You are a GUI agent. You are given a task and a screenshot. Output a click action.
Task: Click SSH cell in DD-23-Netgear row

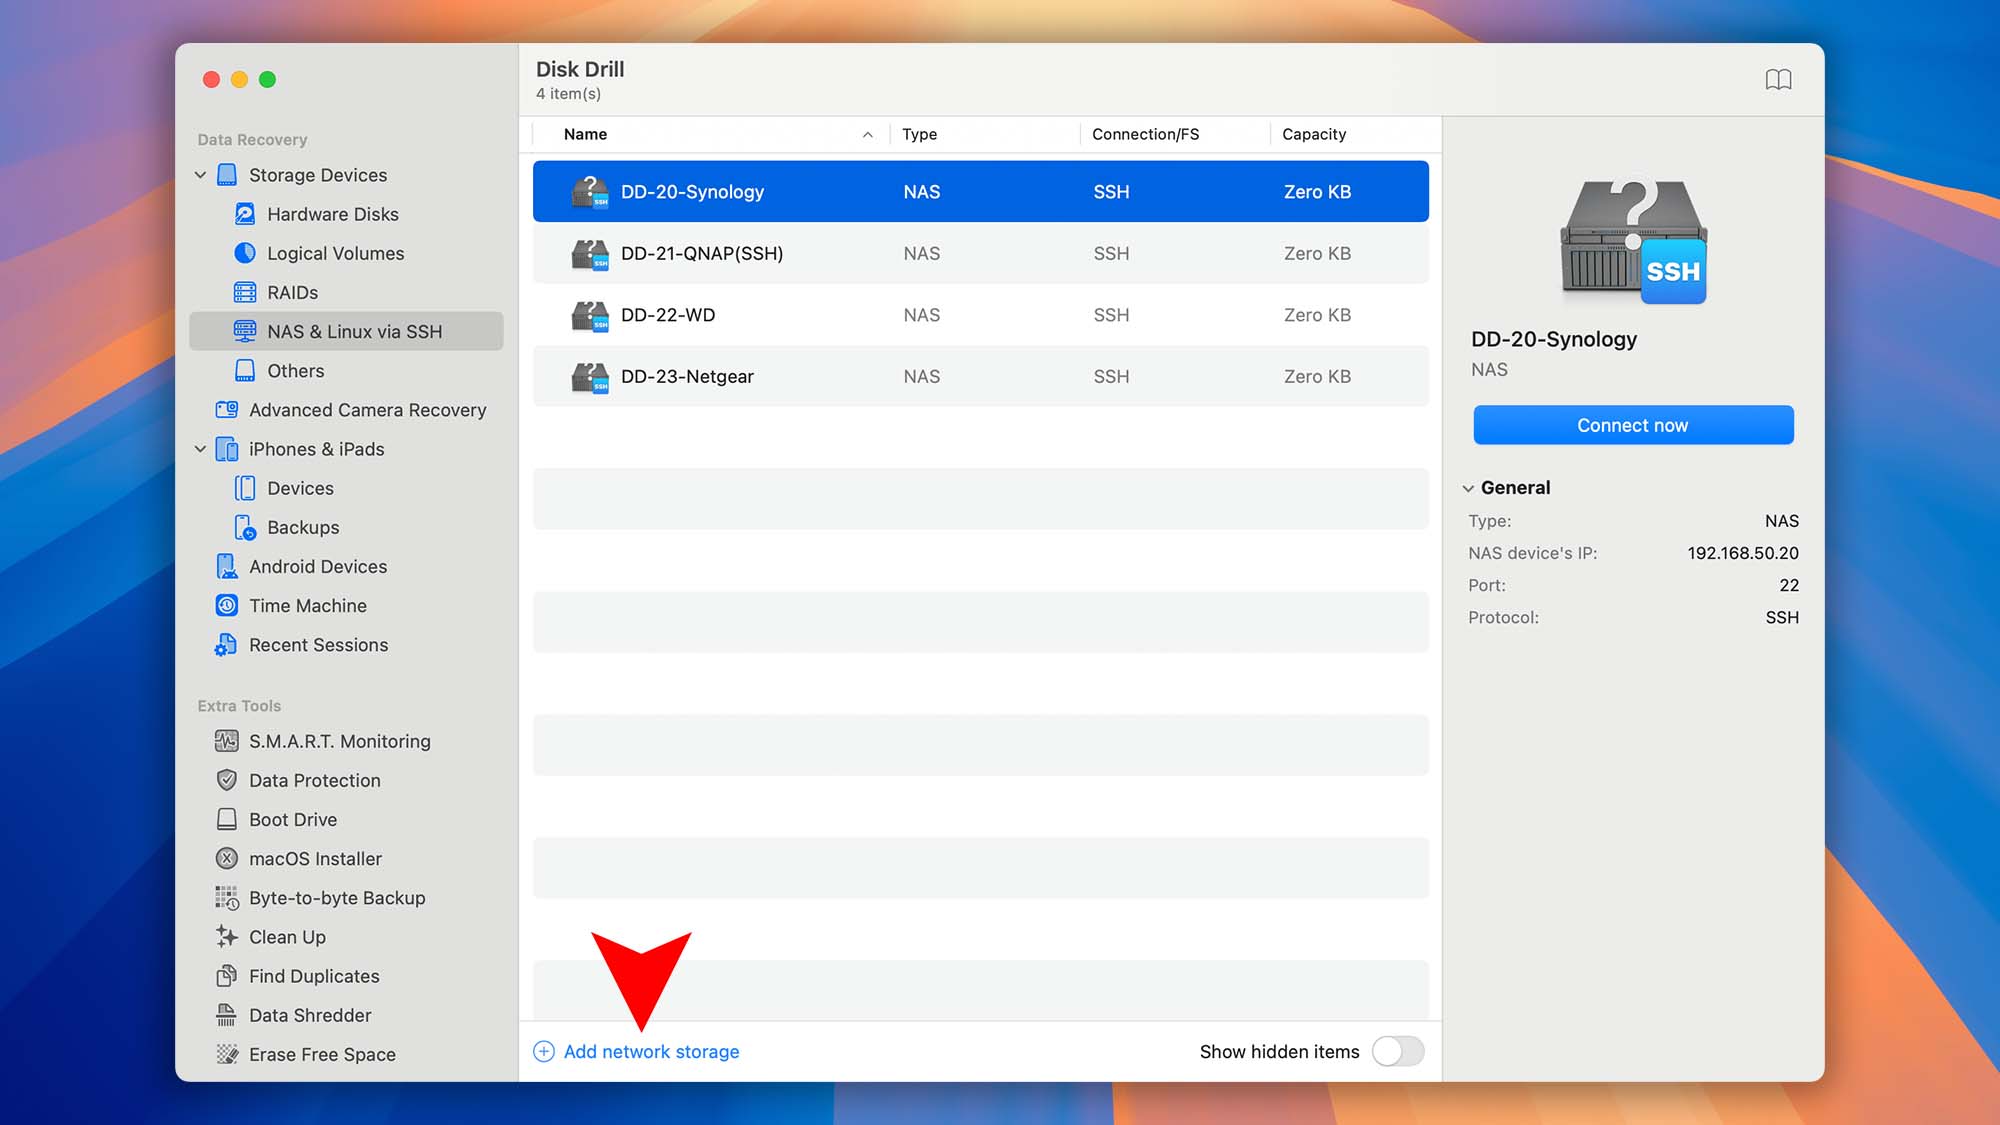(1111, 377)
